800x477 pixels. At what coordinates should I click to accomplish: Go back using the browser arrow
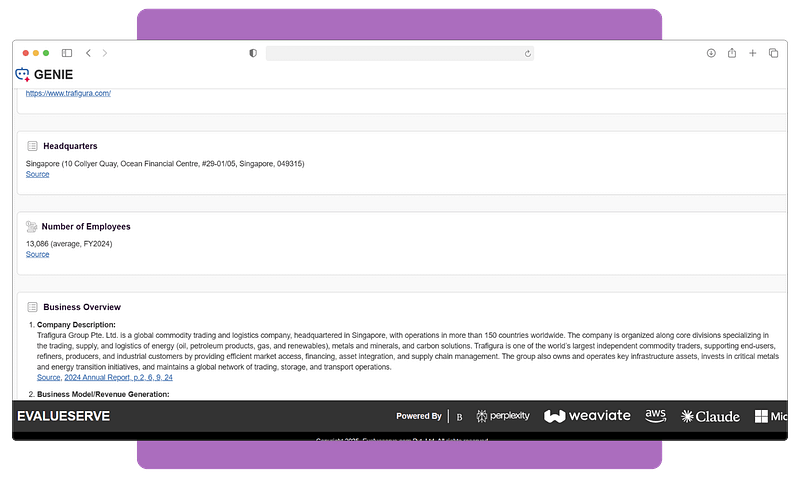(88, 53)
